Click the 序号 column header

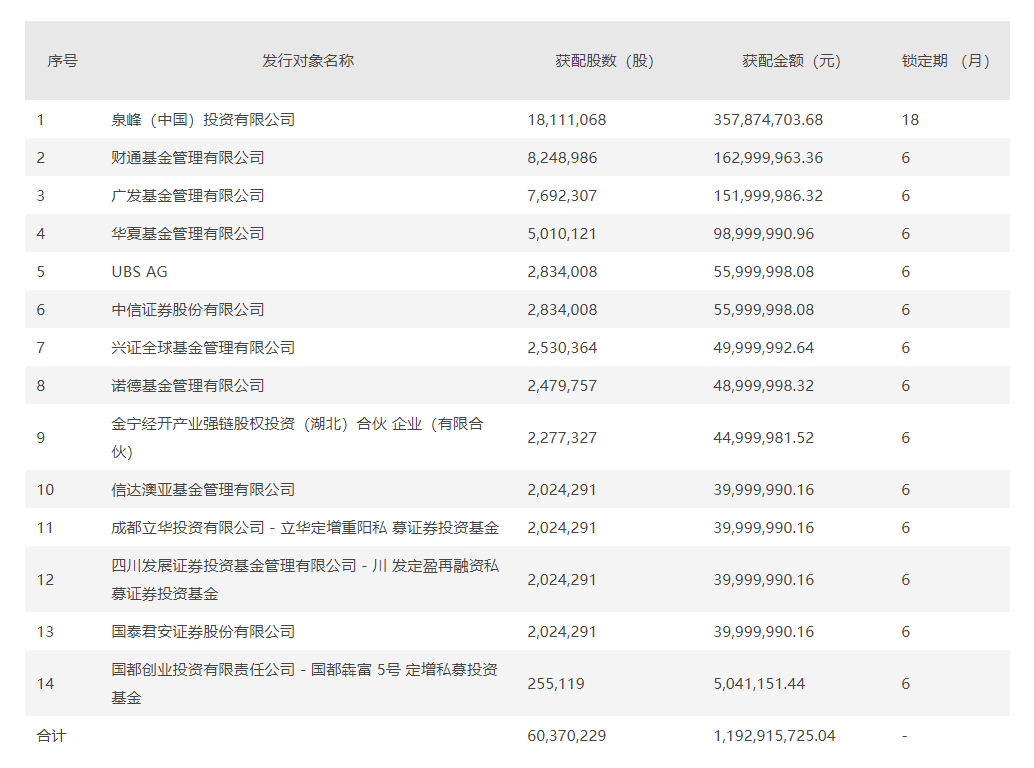[x=63, y=61]
